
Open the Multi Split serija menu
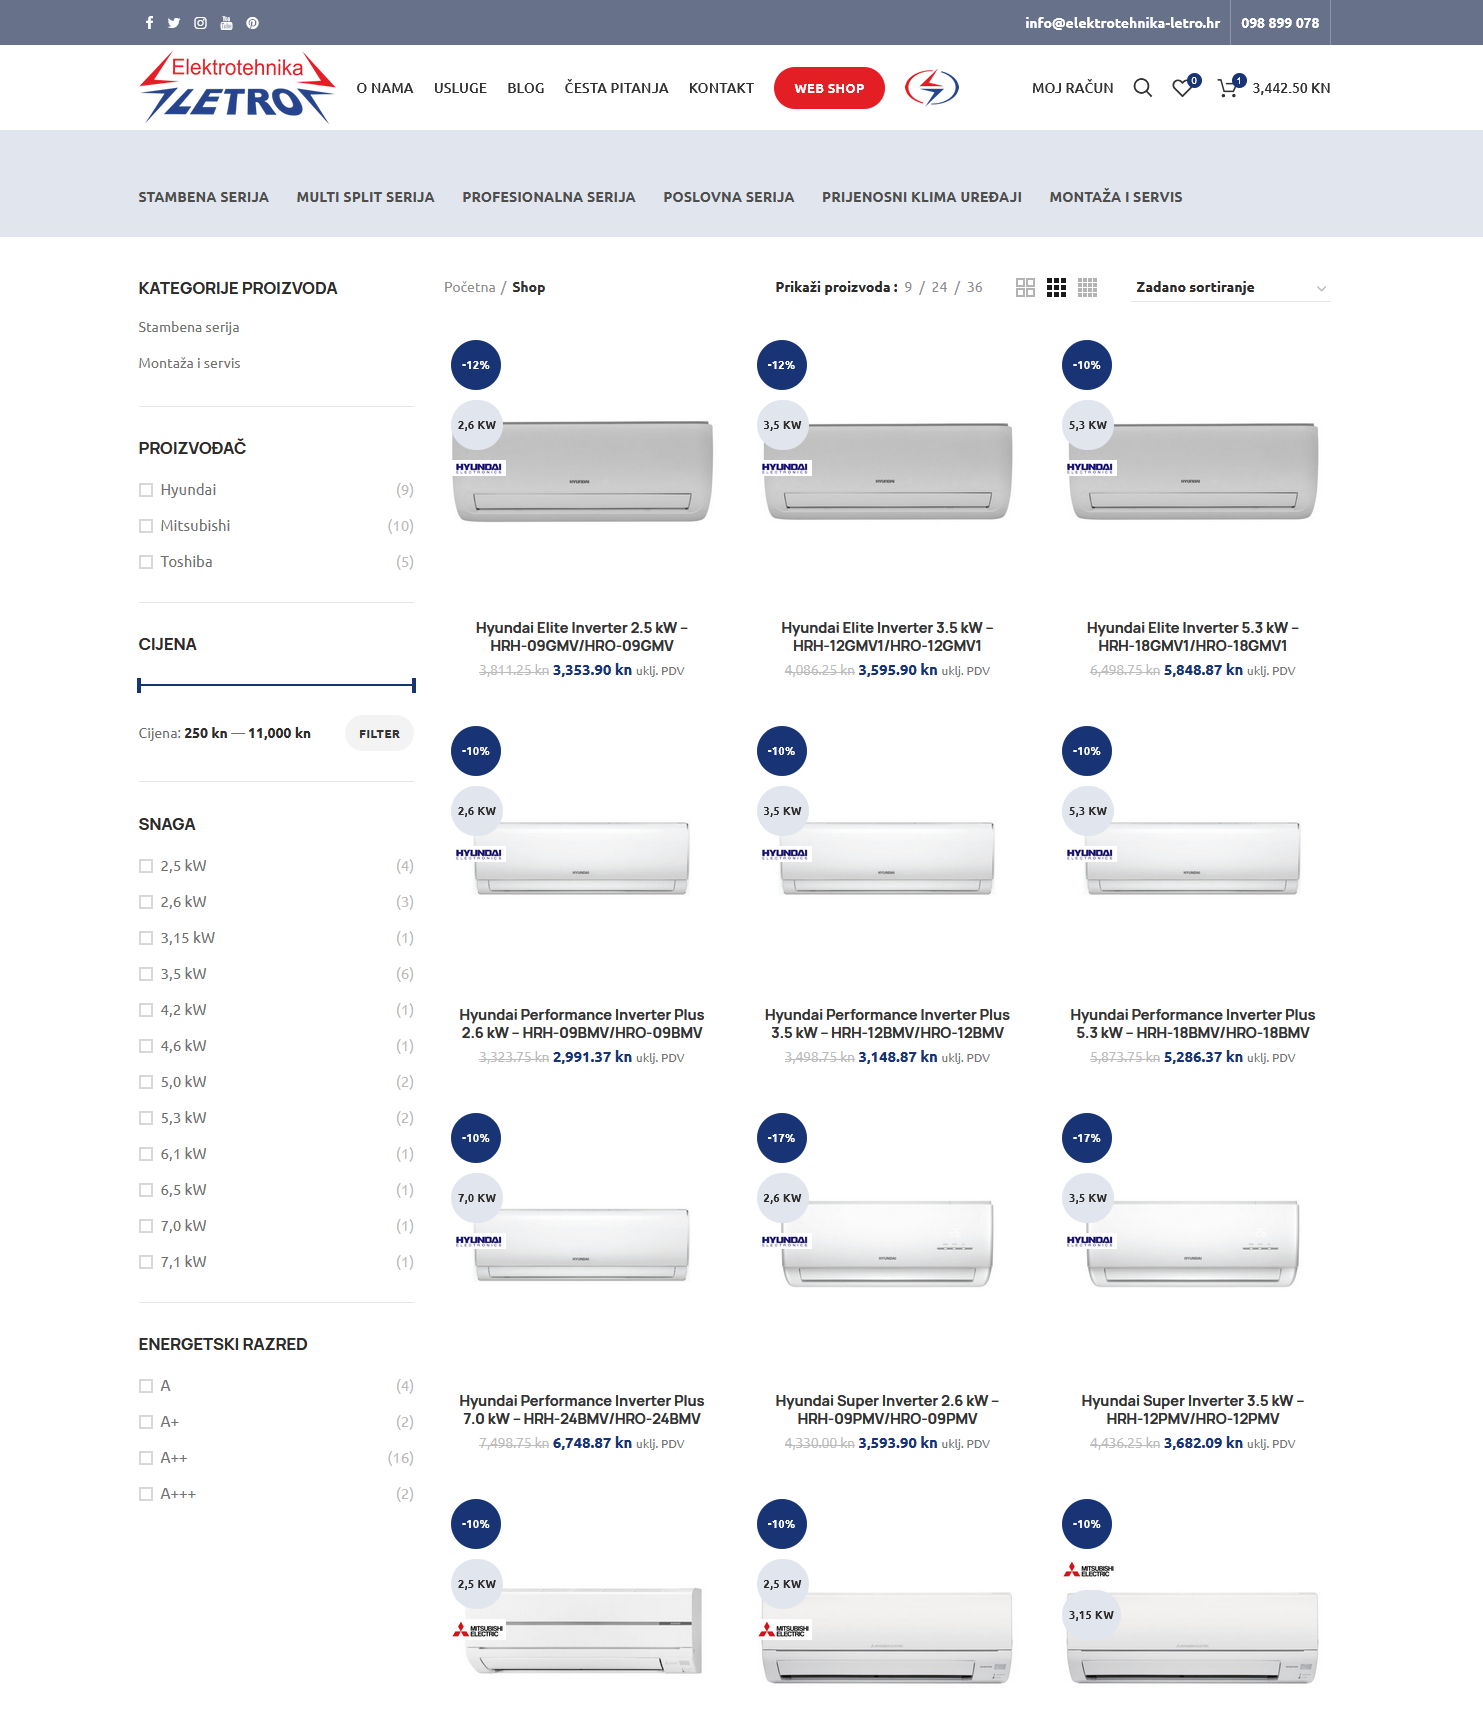pyautogui.click(x=365, y=197)
